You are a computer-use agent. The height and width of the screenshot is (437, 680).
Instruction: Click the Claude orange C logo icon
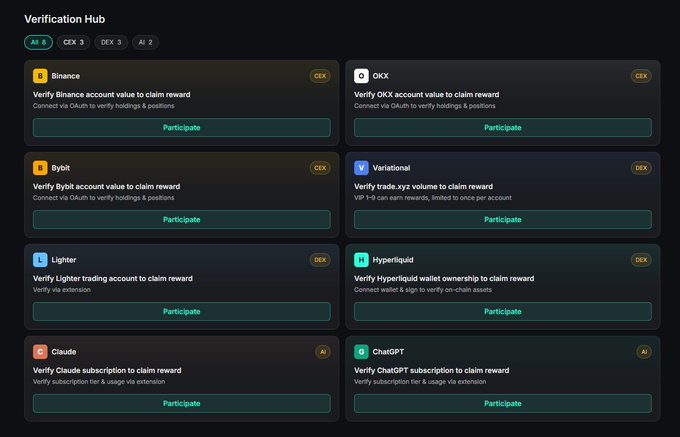pyautogui.click(x=40, y=352)
